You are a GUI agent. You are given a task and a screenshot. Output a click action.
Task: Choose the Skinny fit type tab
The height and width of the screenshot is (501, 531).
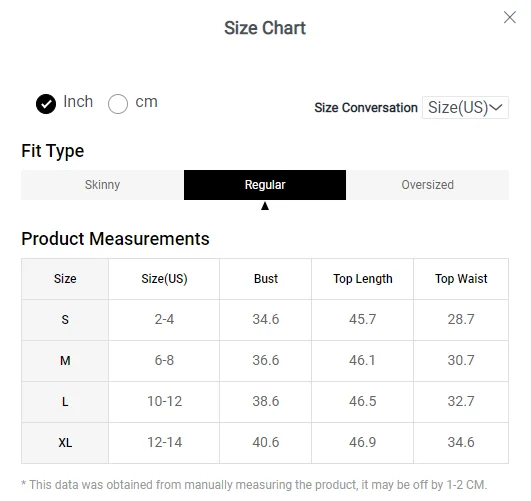point(102,185)
